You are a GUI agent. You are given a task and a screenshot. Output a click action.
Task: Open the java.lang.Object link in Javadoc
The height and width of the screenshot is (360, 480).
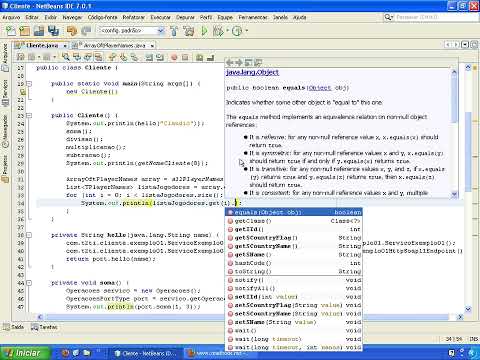[x=252, y=72]
